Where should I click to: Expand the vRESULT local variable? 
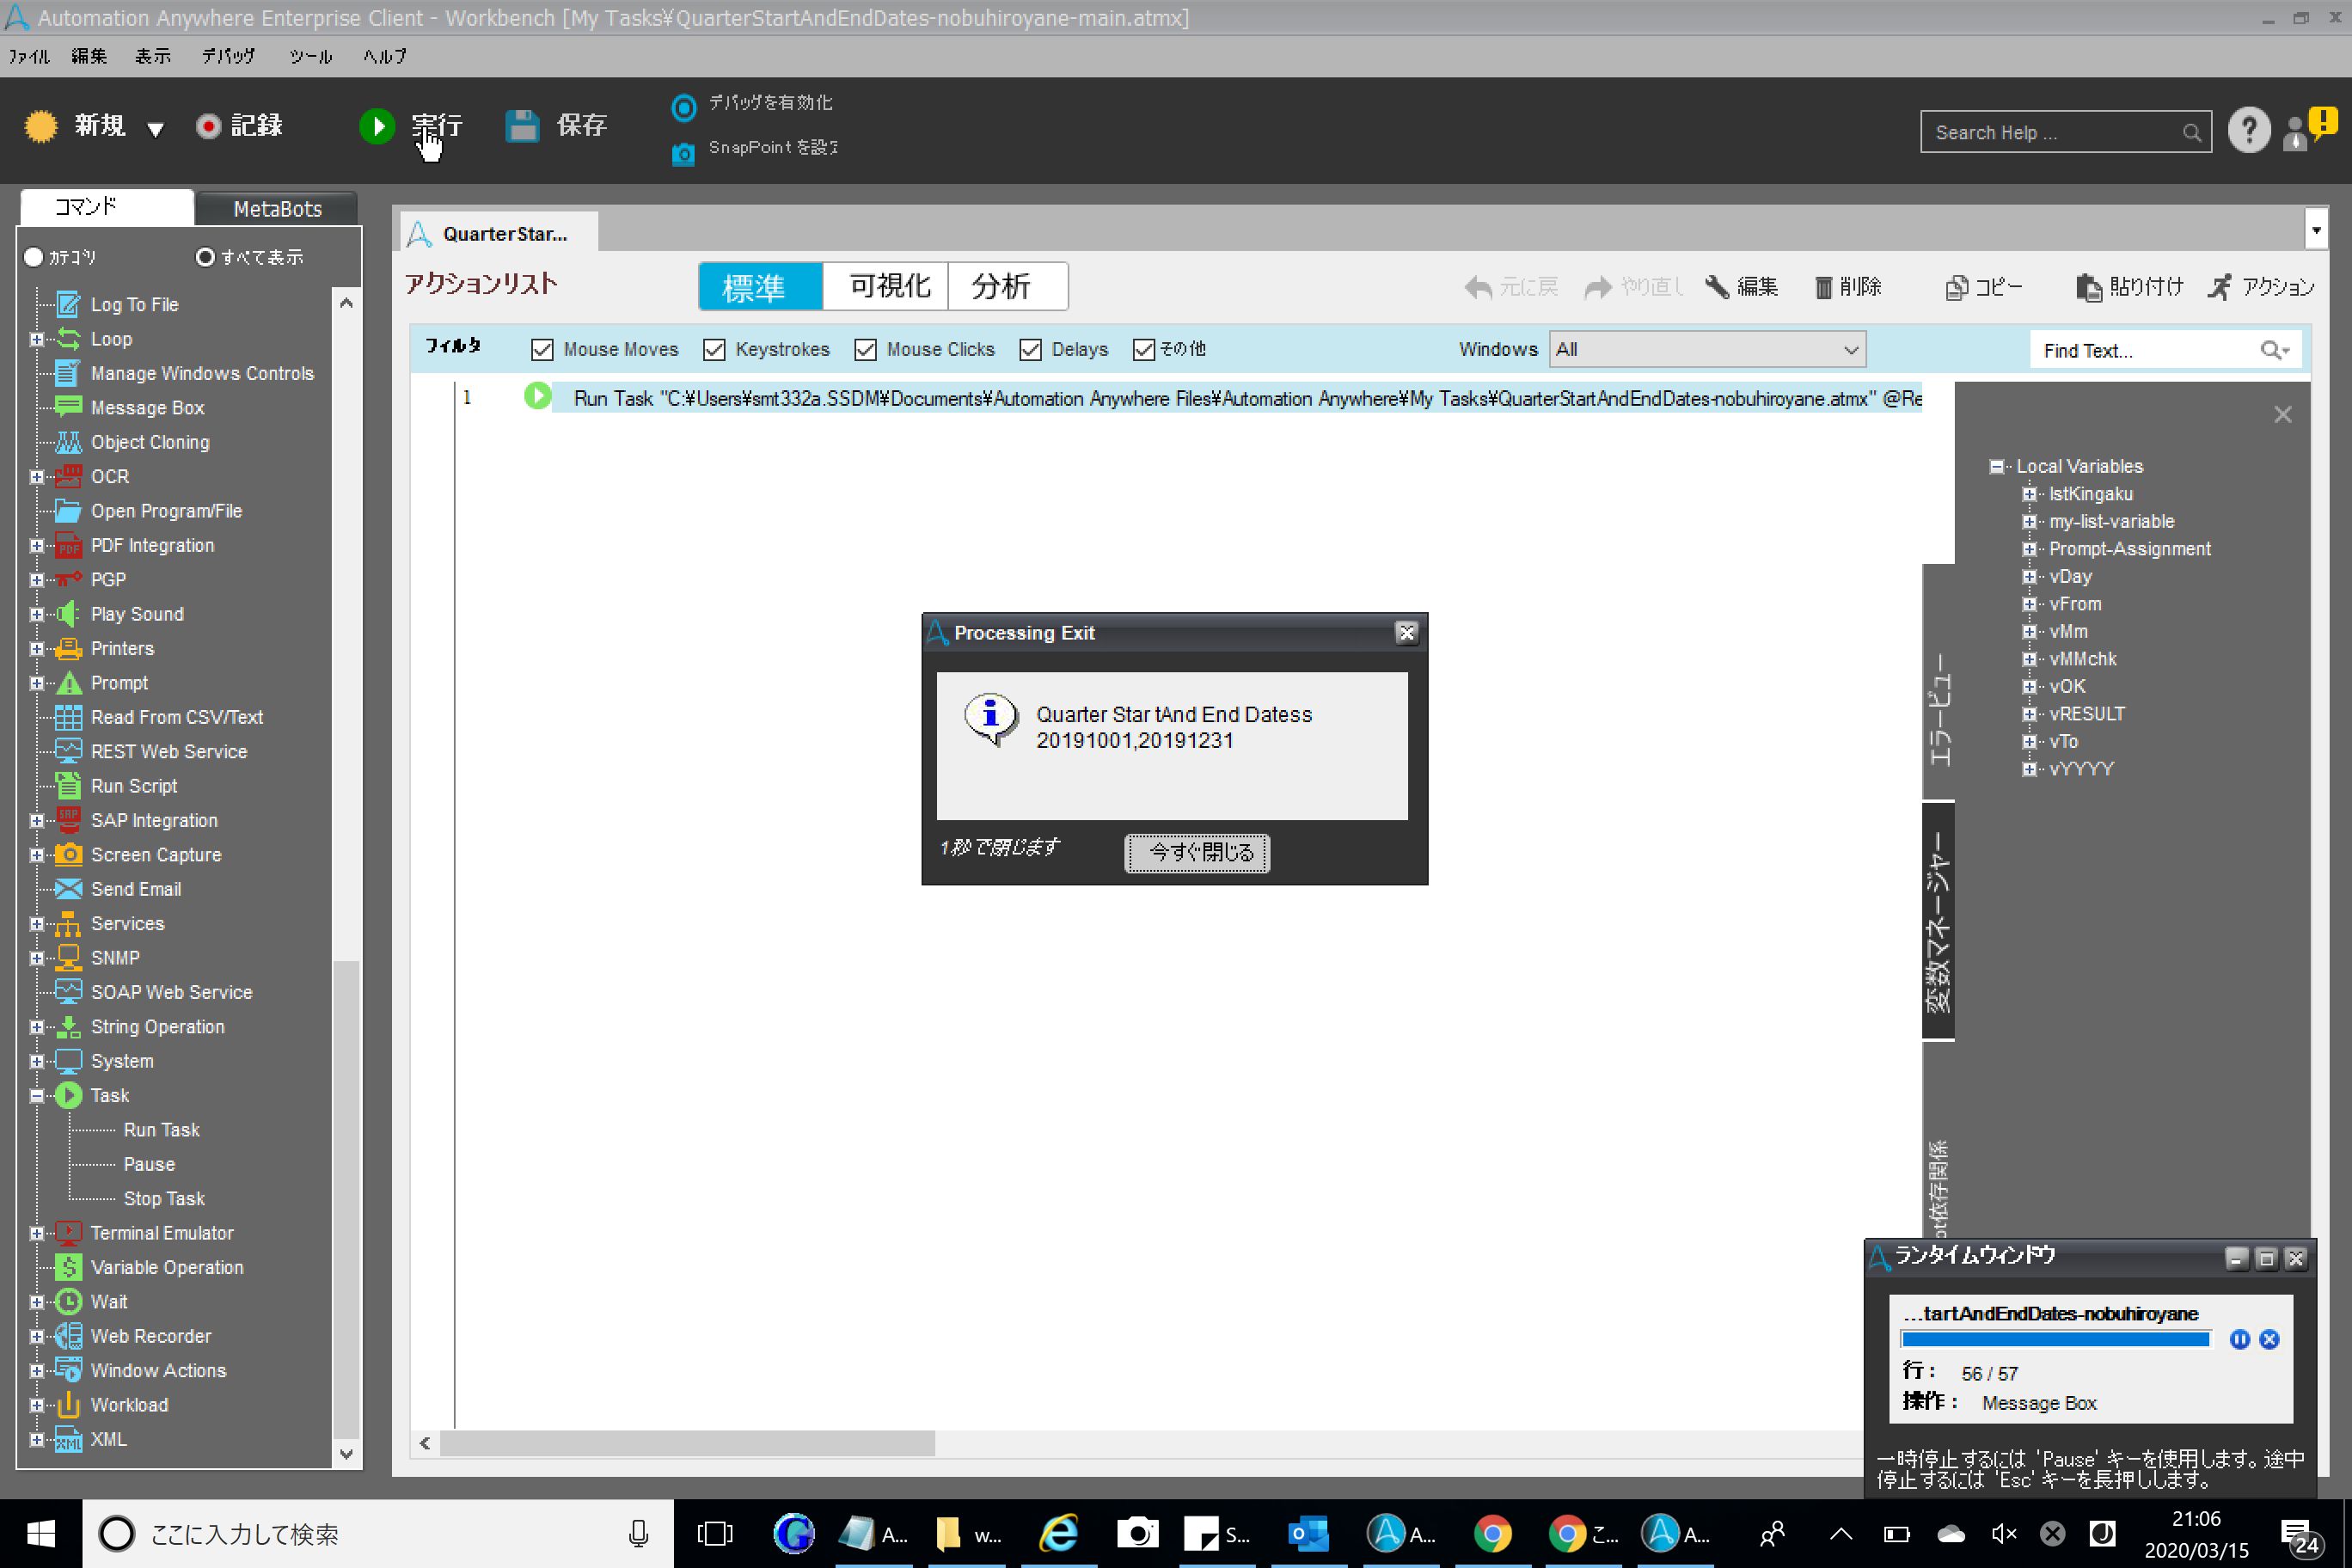(x=2029, y=714)
